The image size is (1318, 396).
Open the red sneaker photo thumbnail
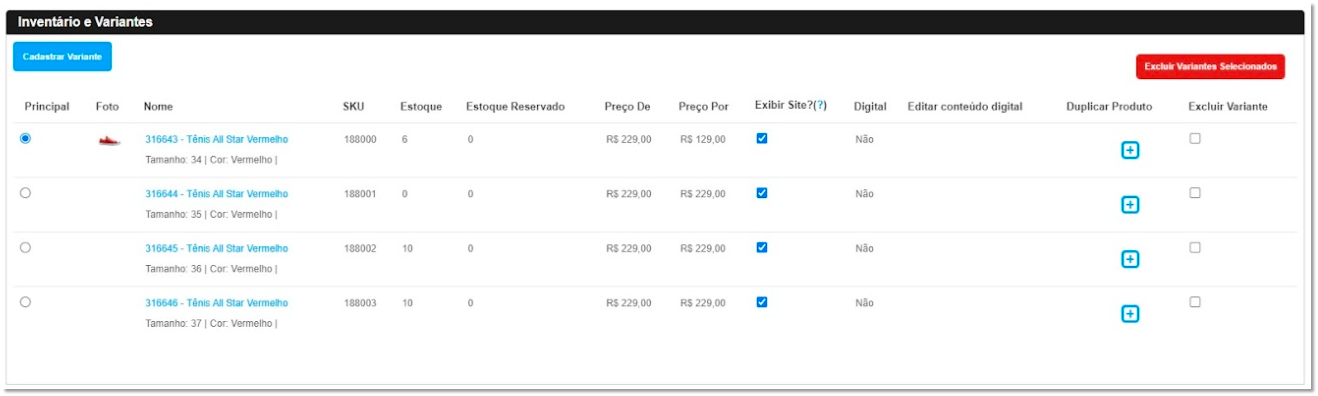point(109,141)
